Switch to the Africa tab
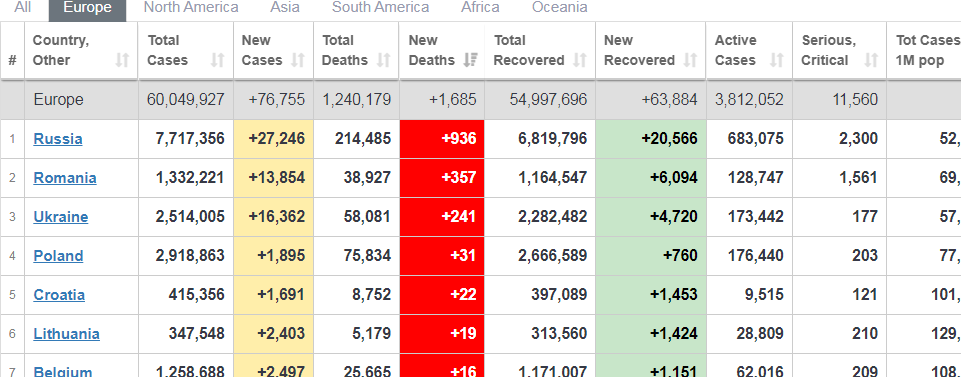961x377 pixels. (480, 8)
